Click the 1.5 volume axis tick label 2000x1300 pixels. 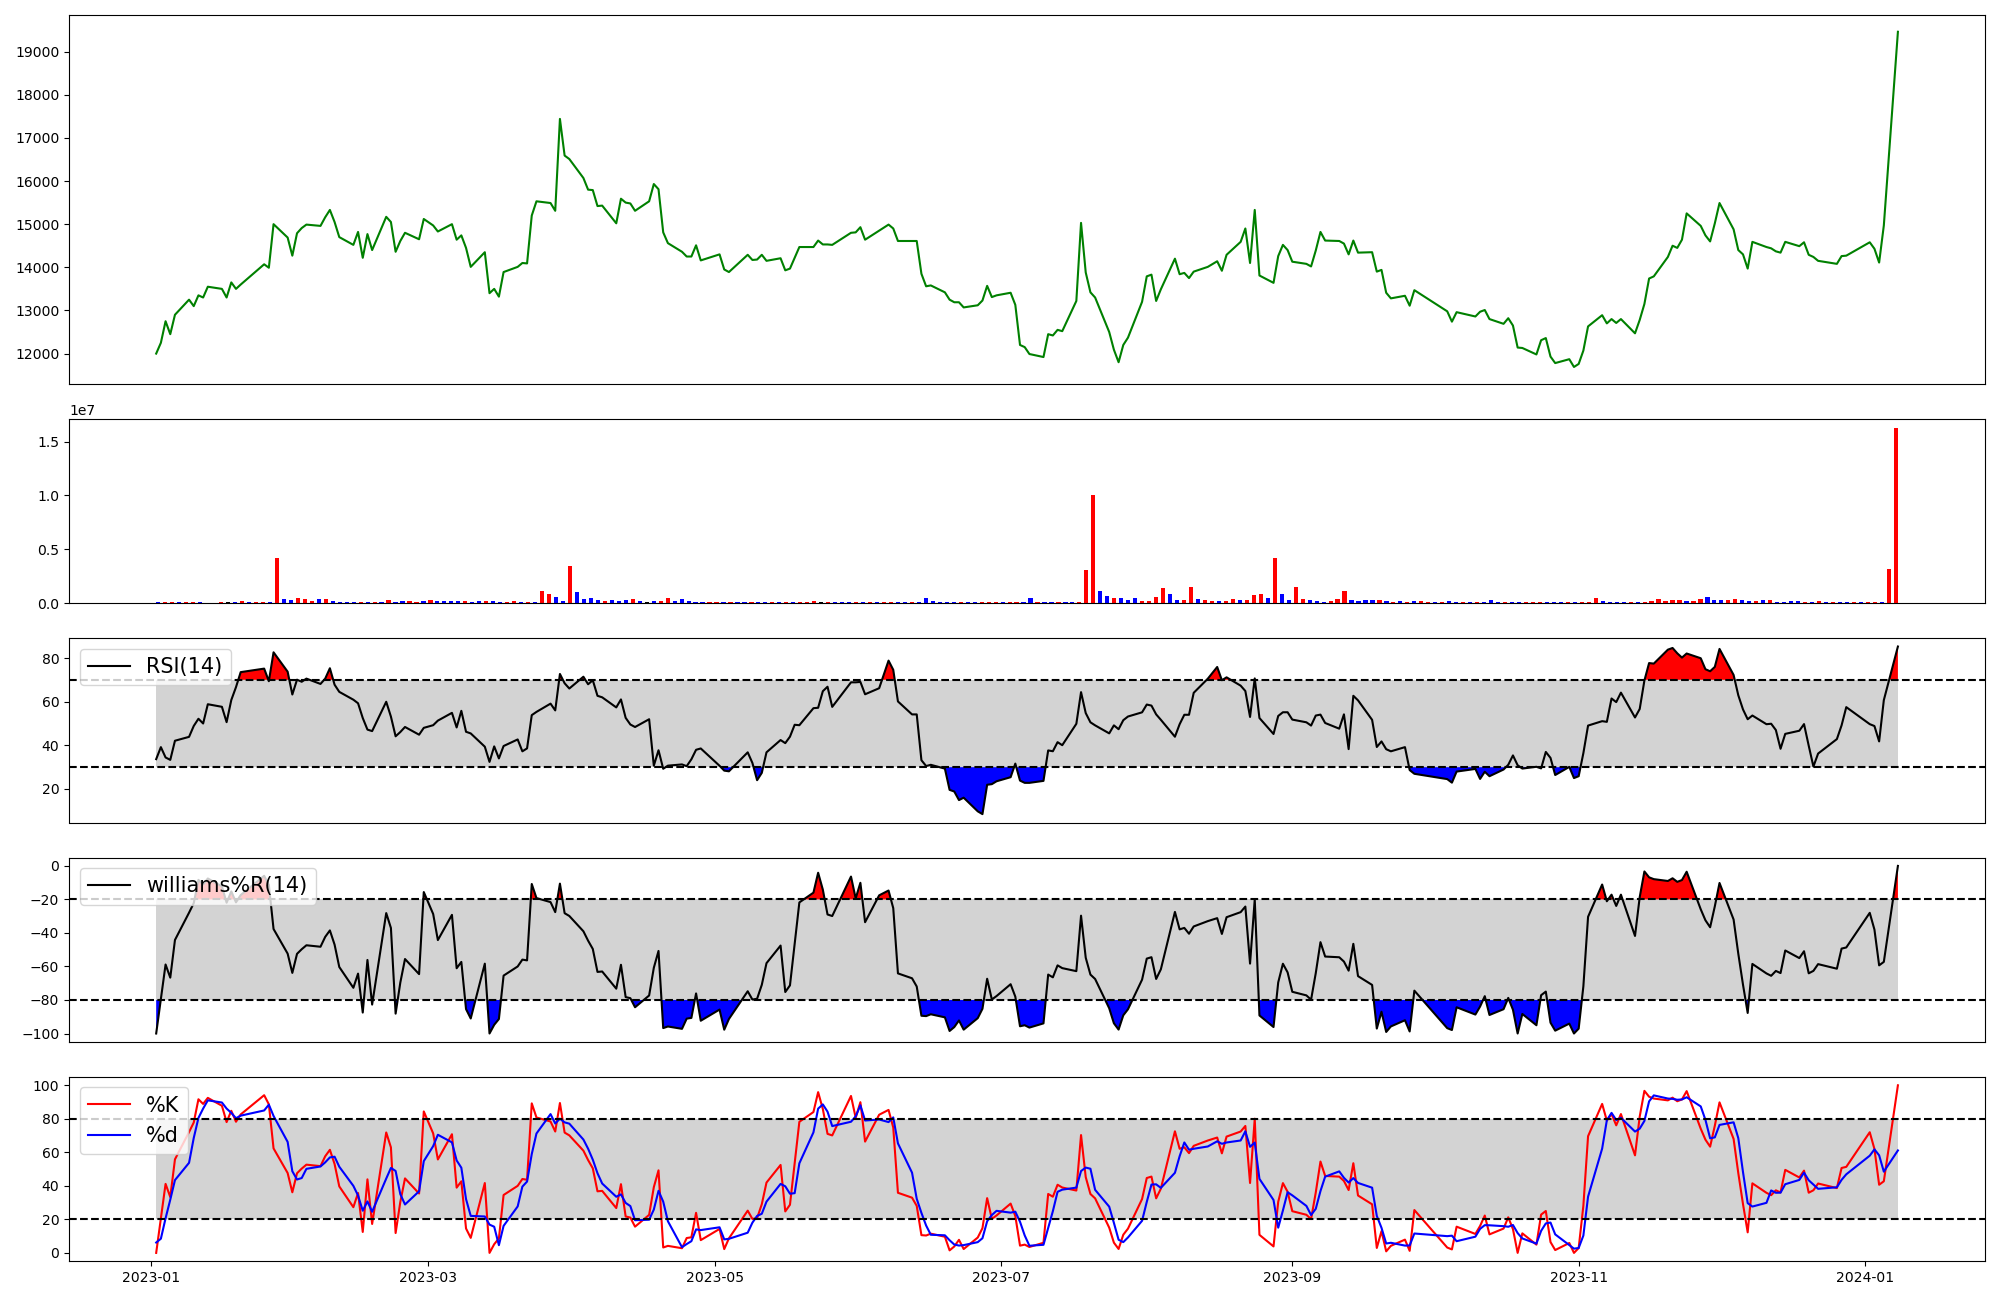48,442
